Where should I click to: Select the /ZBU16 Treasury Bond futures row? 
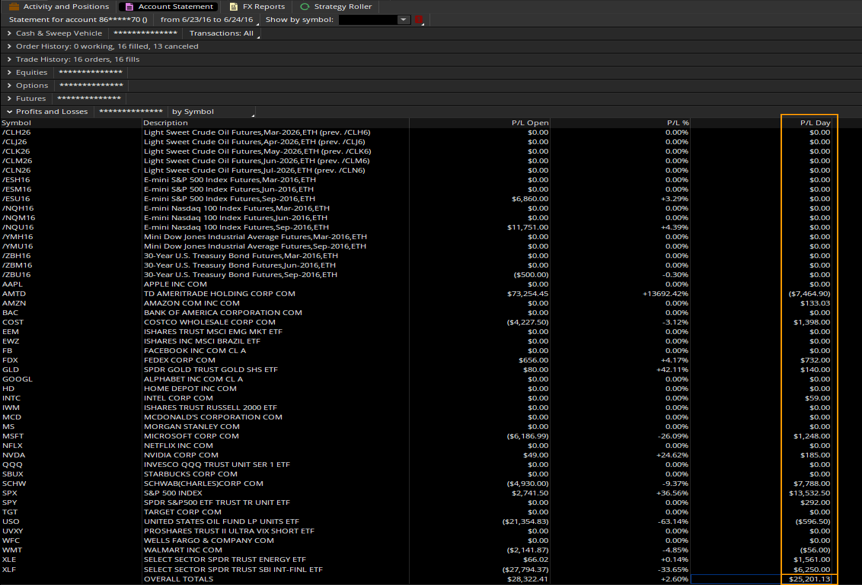(431, 275)
